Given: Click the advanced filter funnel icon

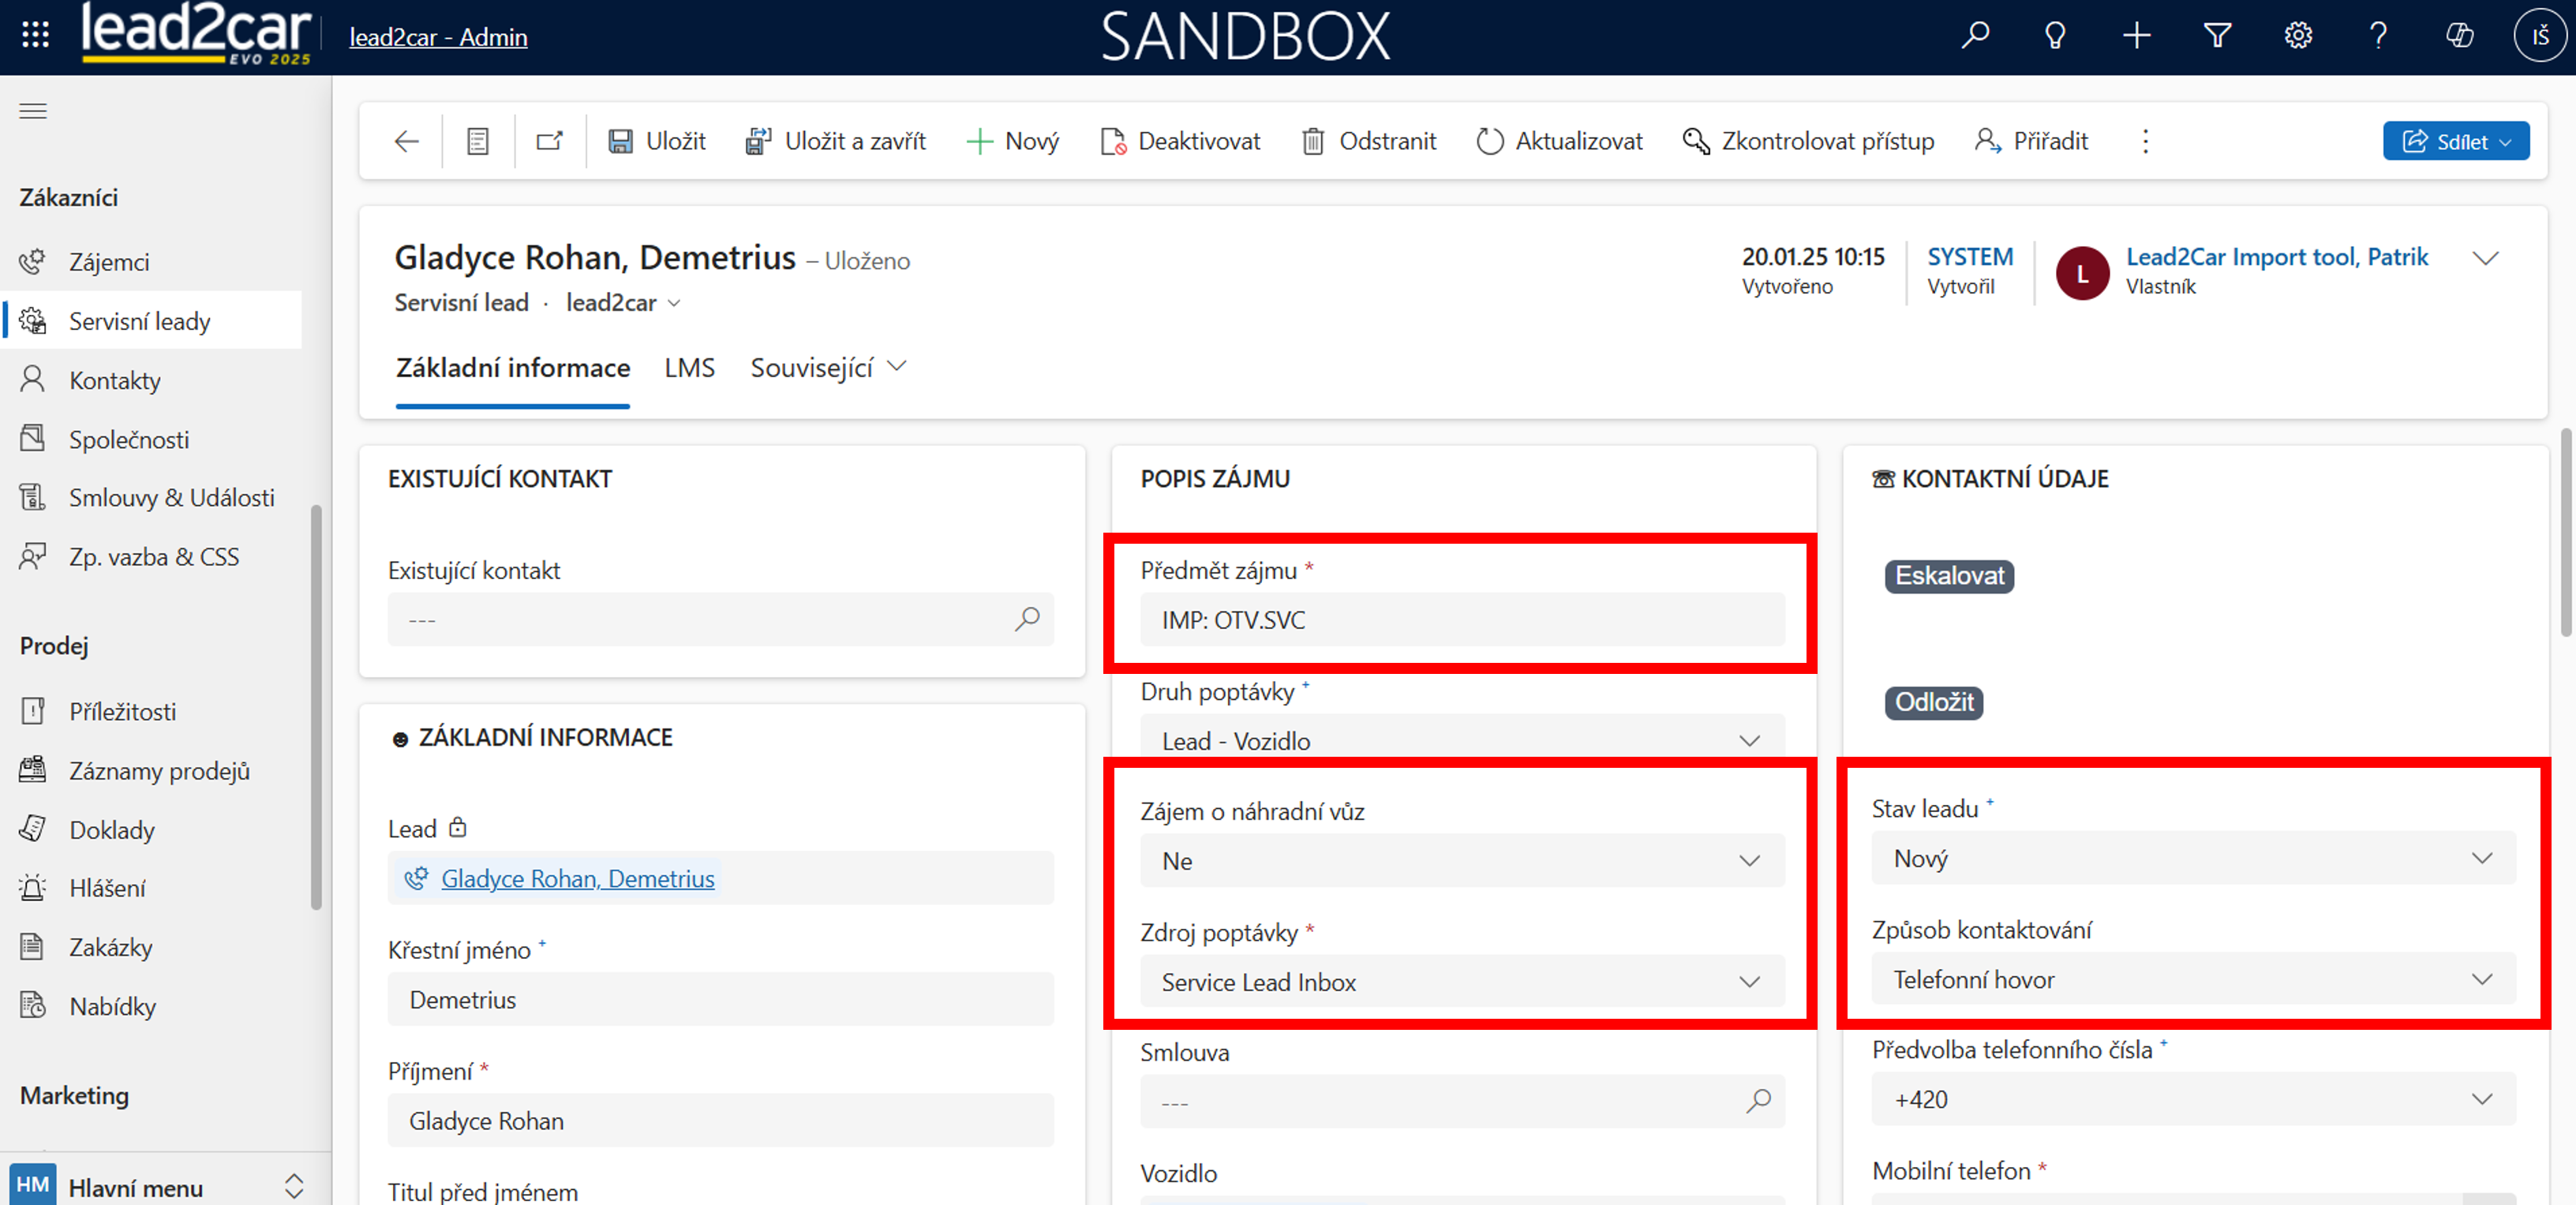Looking at the screenshot, I should tap(2217, 36).
